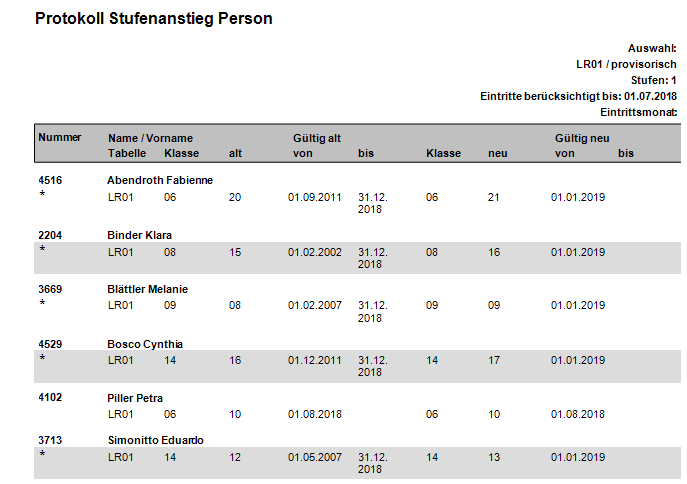Select the 01.08.2018 Gültig neu date for Piller

[x=577, y=414]
